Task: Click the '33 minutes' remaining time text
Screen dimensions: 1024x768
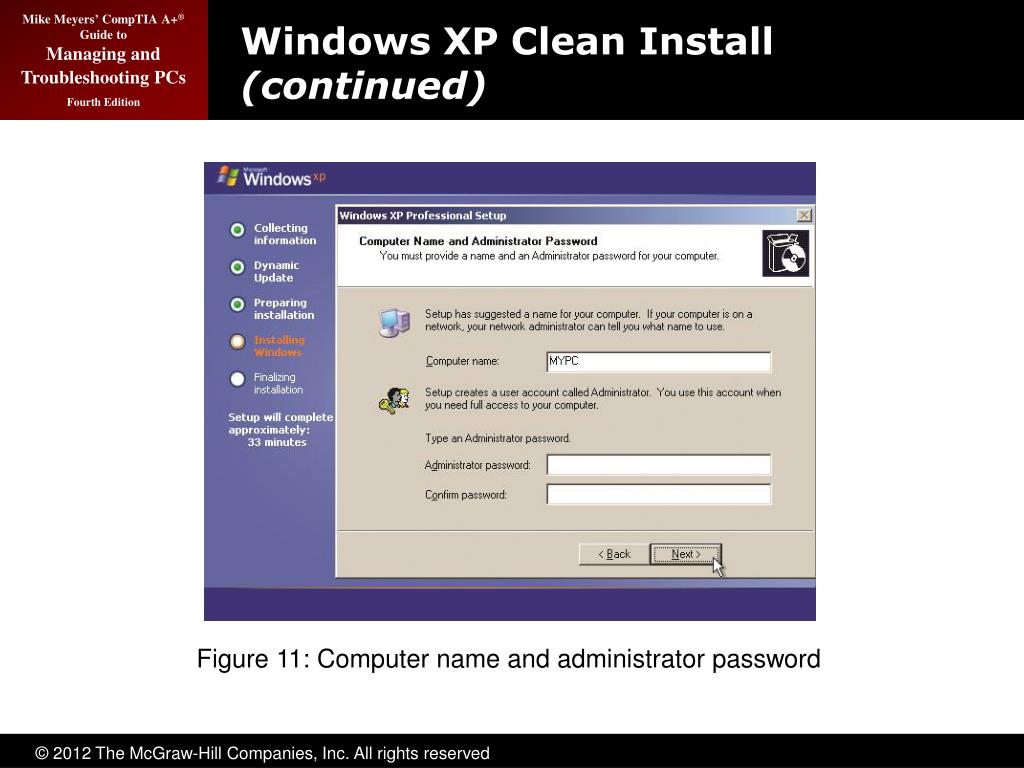Action: (x=277, y=442)
